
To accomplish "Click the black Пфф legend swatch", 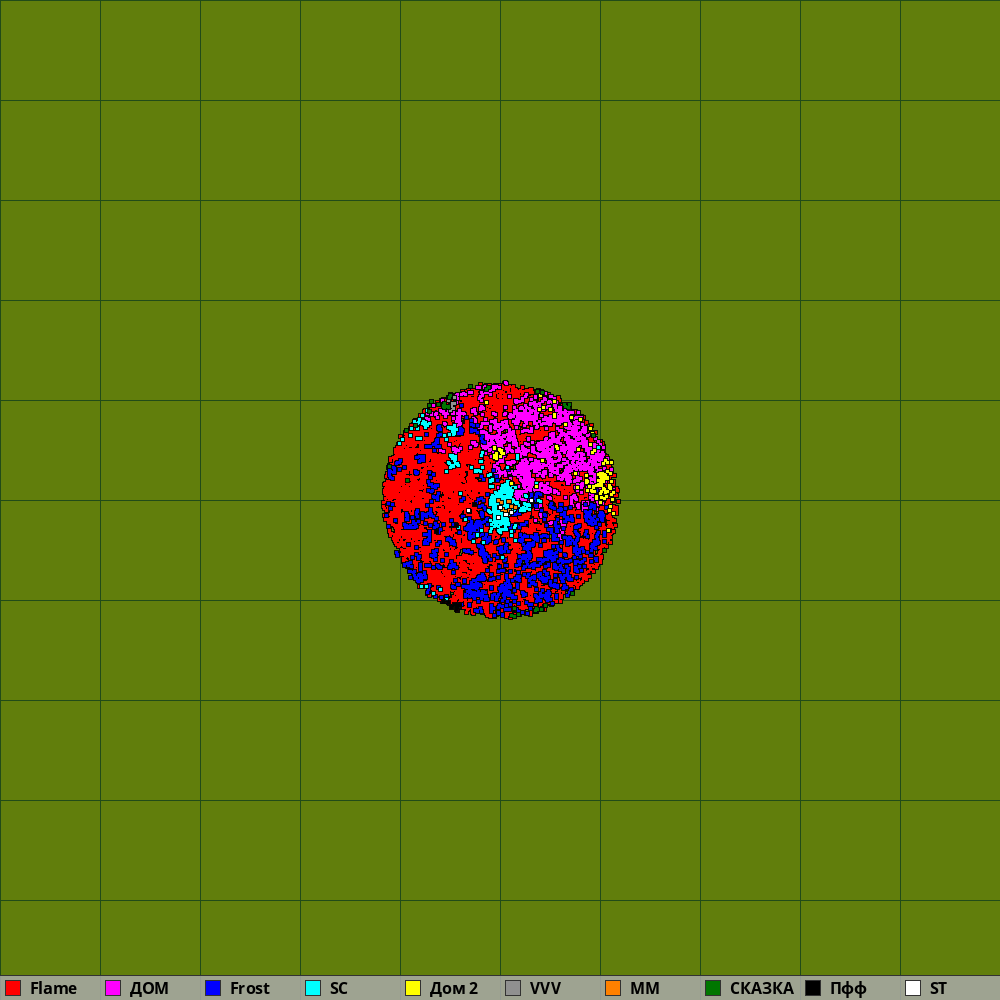I will 813,988.
